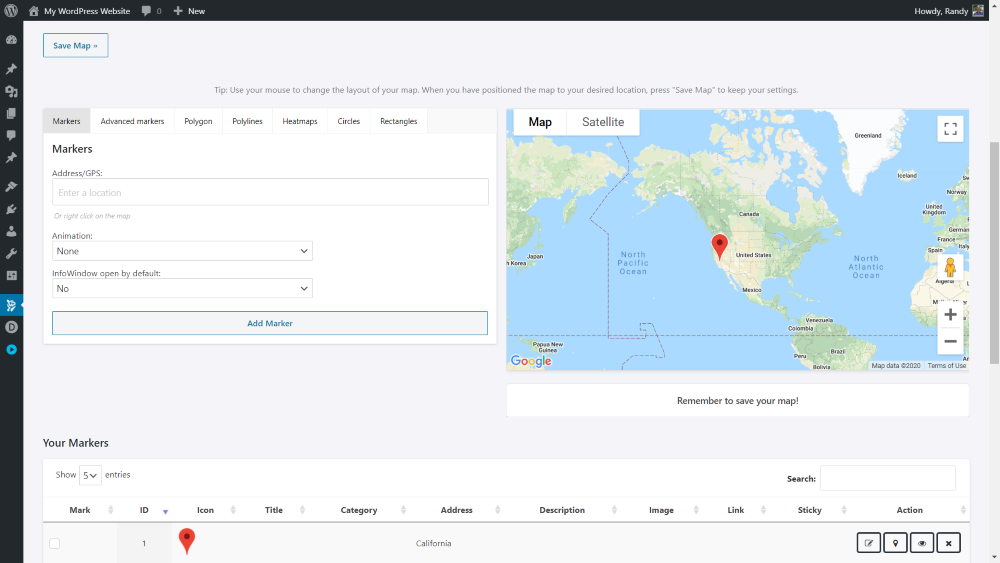
Task: Open the Dashboard sidebar icon
Action: pyautogui.click(x=11, y=40)
